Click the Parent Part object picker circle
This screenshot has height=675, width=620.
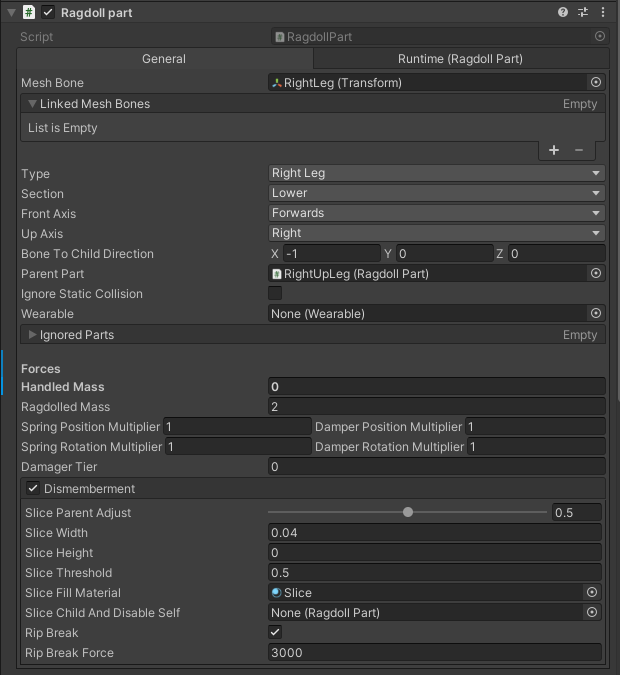(x=596, y=273)
